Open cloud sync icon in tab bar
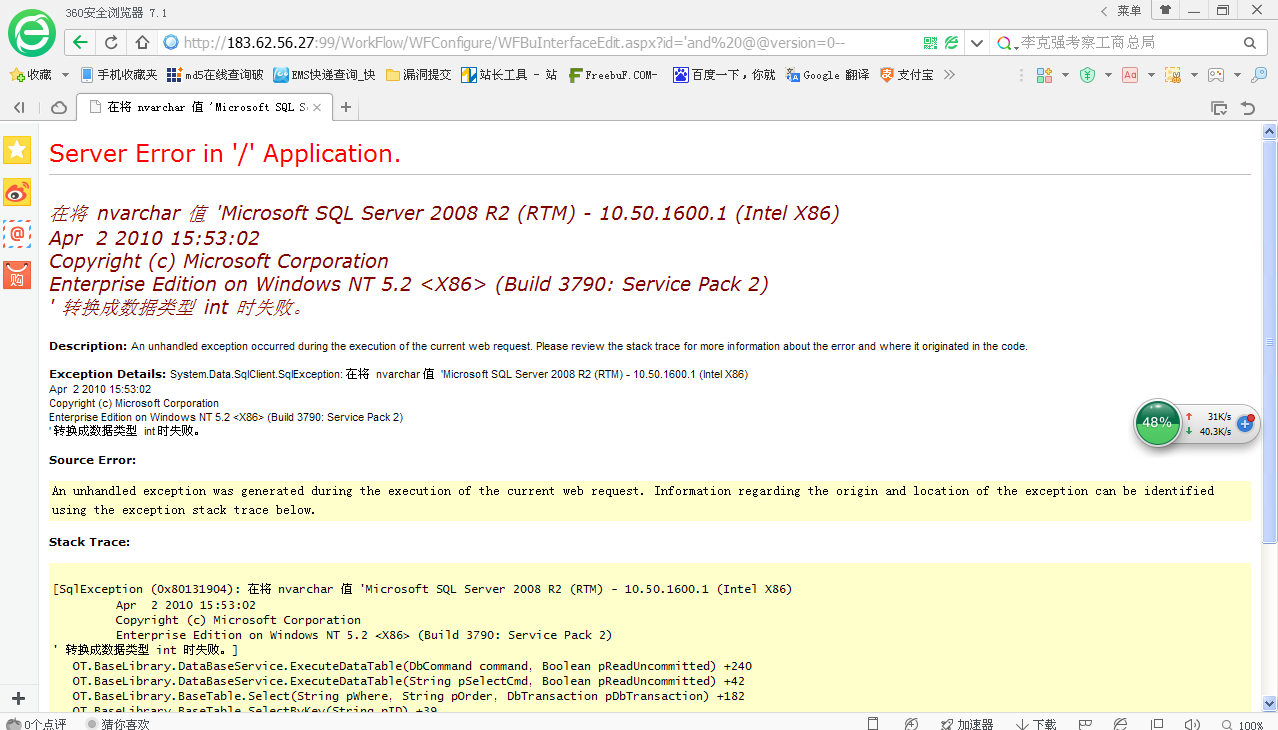This screenshot has height=730, width=1278. (59, 107)
